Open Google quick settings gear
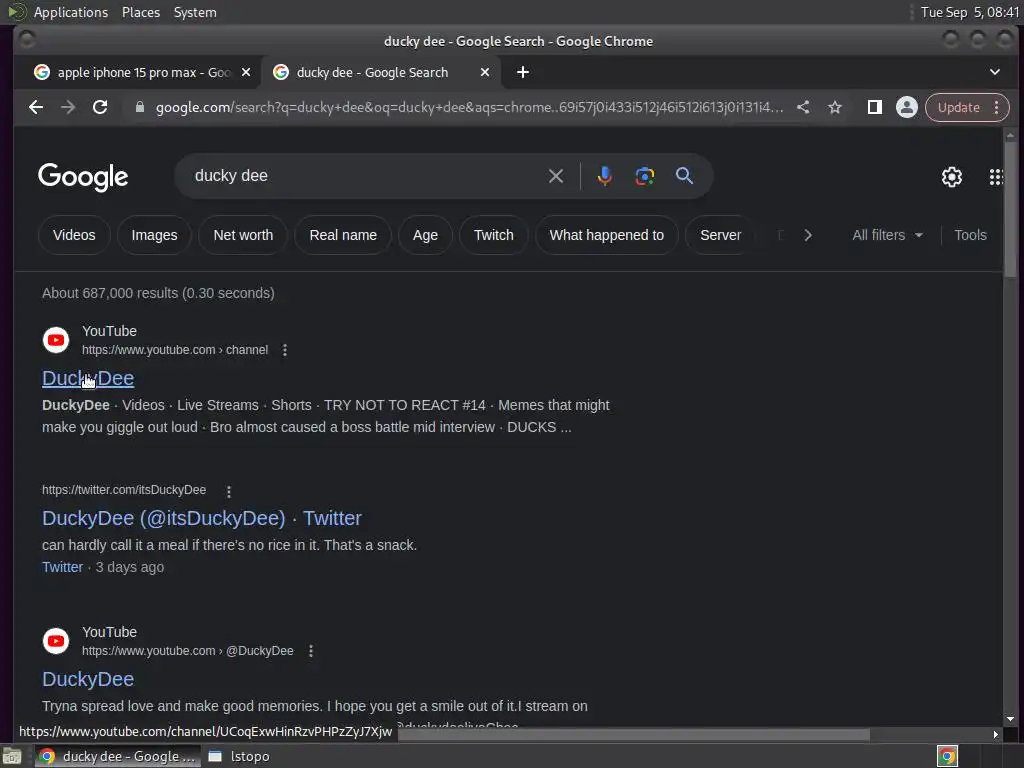 tap(952, 176)
